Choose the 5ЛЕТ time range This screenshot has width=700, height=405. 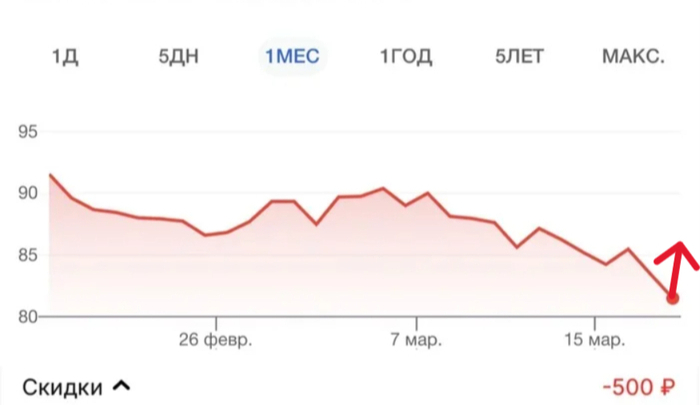pyautogui.click(x=519, y=57)
